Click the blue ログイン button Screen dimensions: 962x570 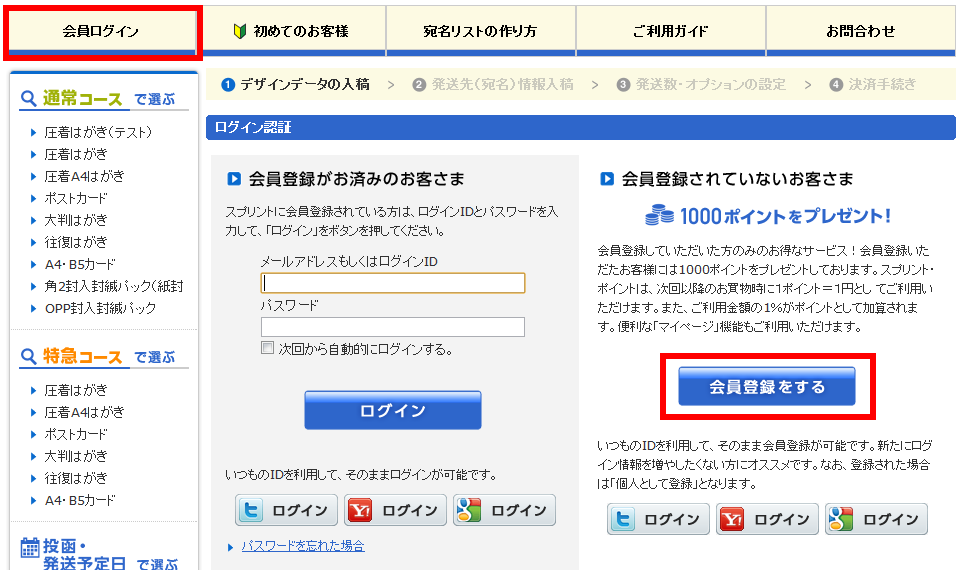393,410
